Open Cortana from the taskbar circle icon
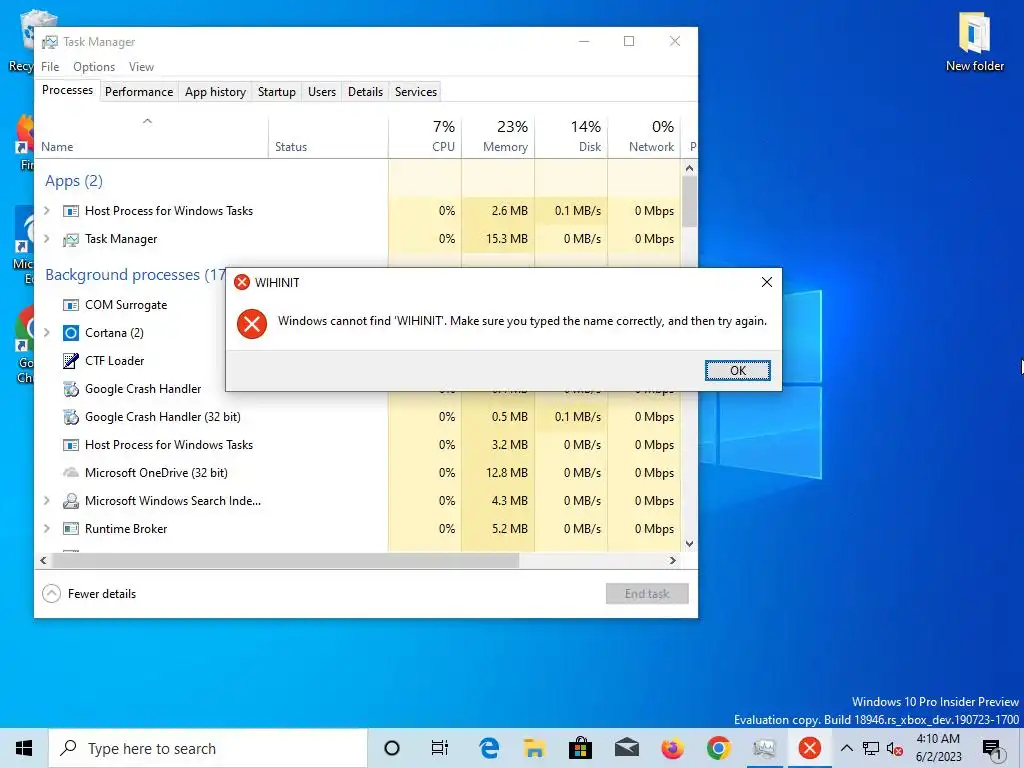 click(392, 748)
